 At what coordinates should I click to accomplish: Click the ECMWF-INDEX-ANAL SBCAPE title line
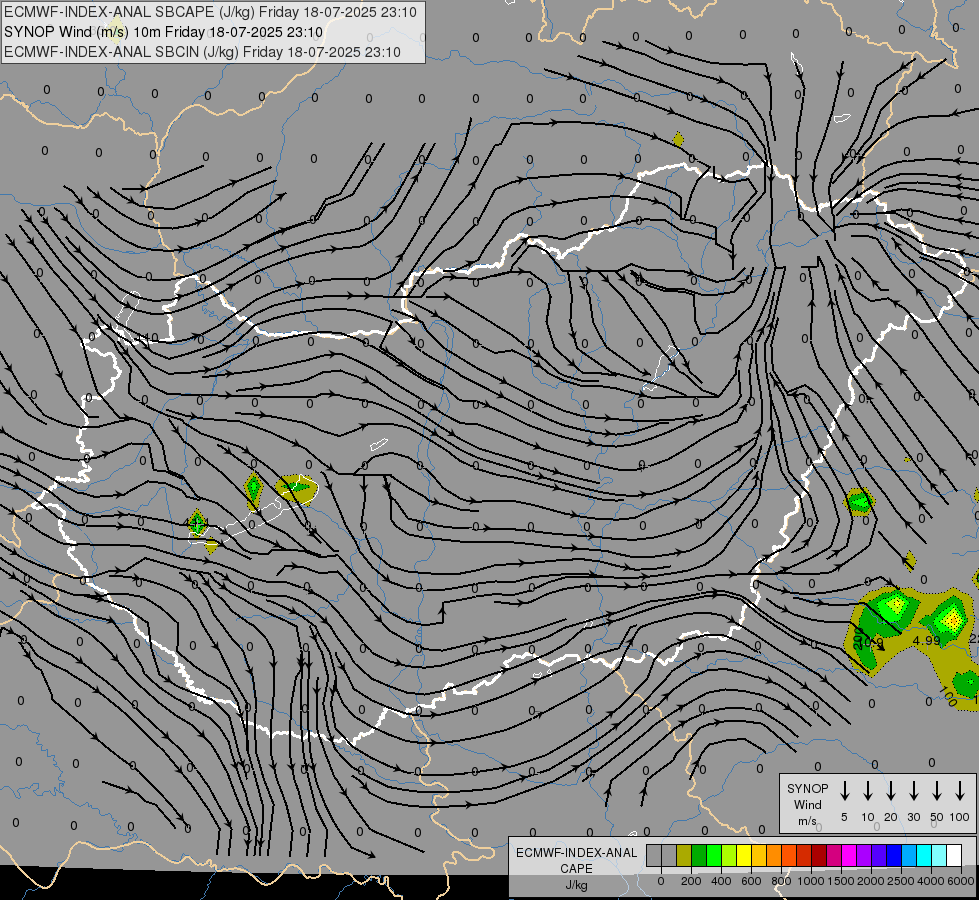point(210,12)
